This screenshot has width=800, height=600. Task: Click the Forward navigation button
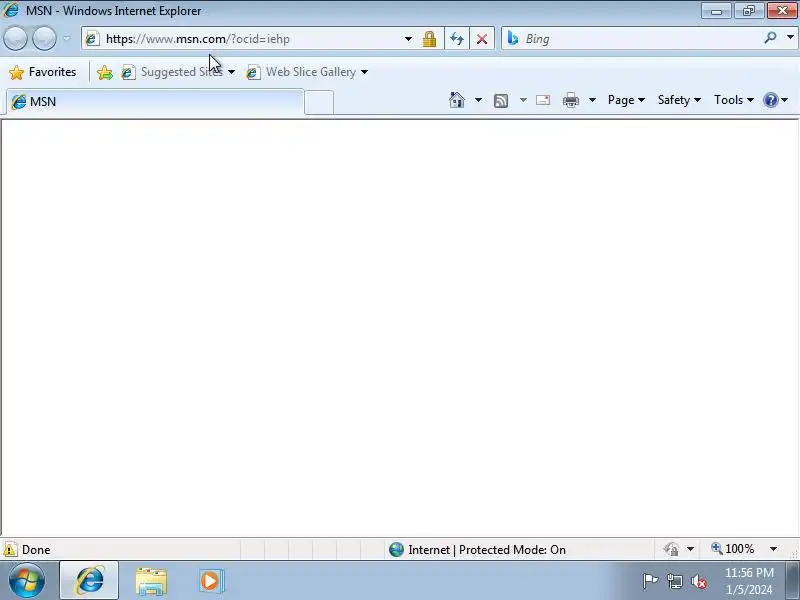click(x=44, y=38)
